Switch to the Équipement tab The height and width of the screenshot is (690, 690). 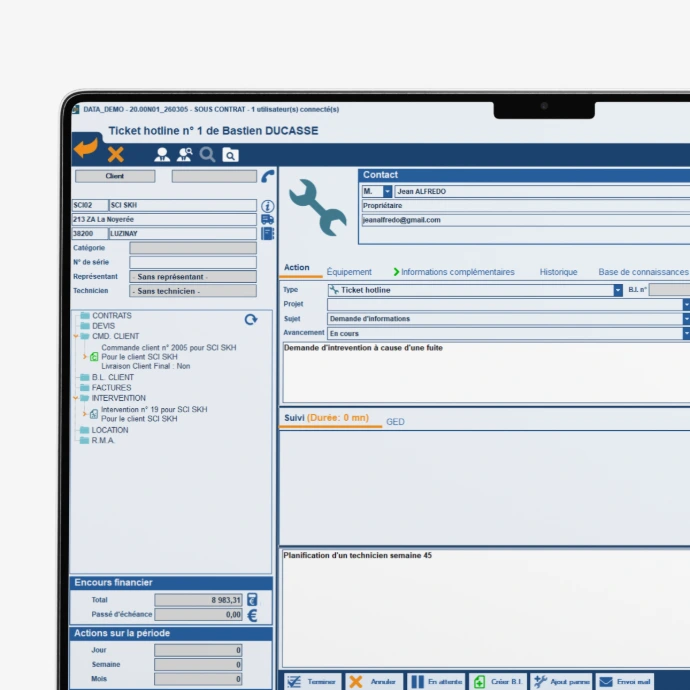tap(349, 272)
